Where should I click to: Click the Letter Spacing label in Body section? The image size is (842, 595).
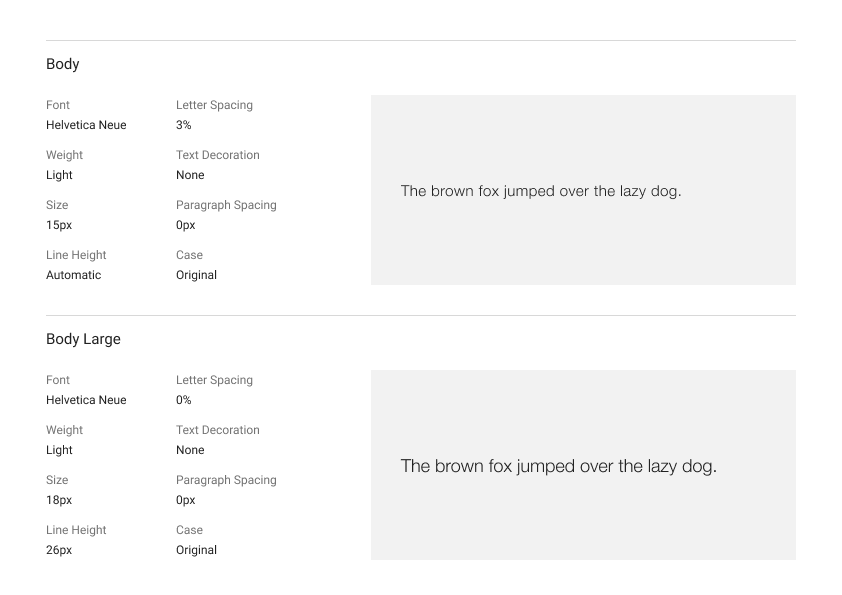click(x=214, y=105)
